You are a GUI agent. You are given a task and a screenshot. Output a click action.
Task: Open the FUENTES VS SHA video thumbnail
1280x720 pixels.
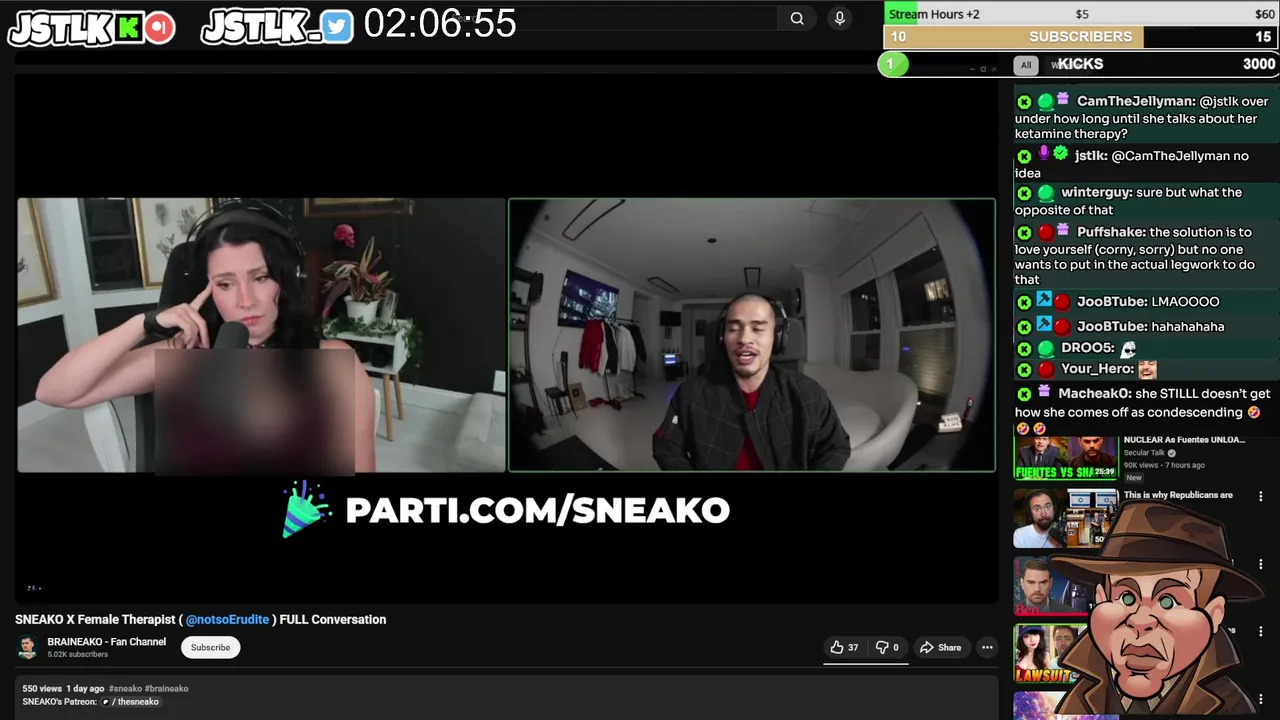(x=1065, y=456)
